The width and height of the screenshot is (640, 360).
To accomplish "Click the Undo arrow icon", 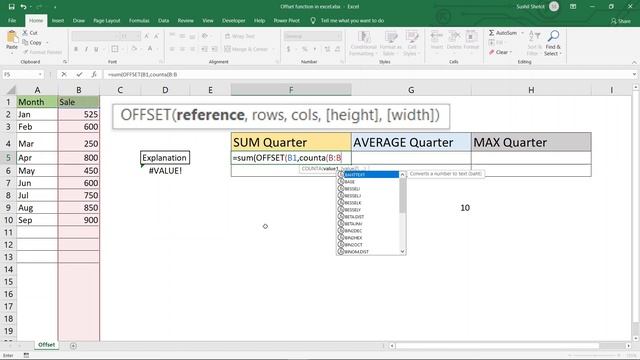I will (23, 7).
